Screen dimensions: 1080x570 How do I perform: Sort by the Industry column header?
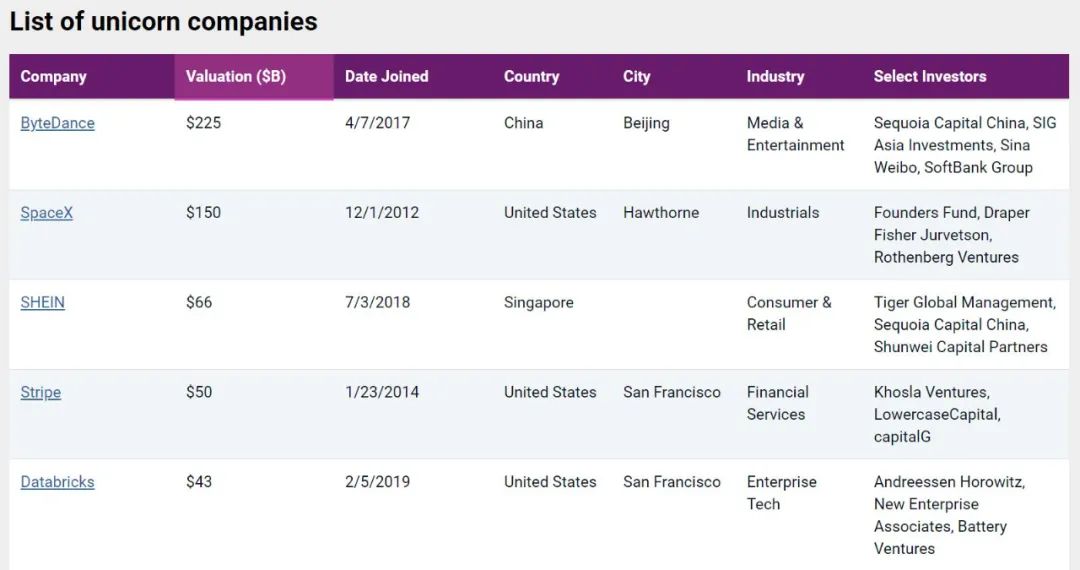799,76
